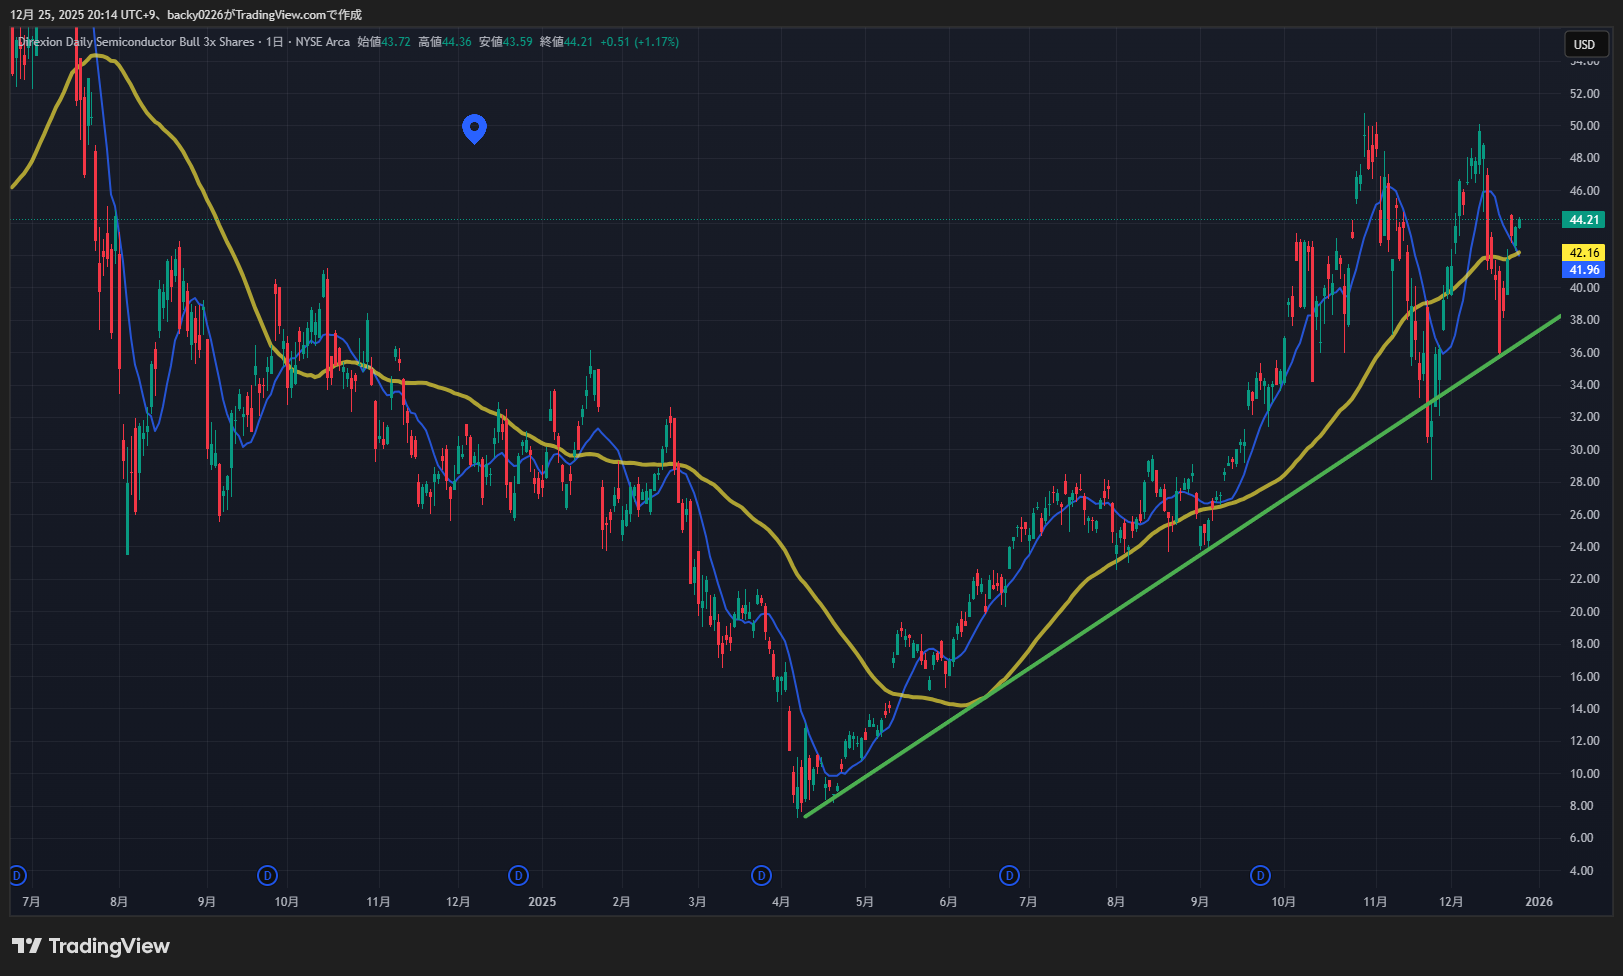Select the rightmost dividend D marker
Screen dimensions: 1623x976
coord(1261,876)
